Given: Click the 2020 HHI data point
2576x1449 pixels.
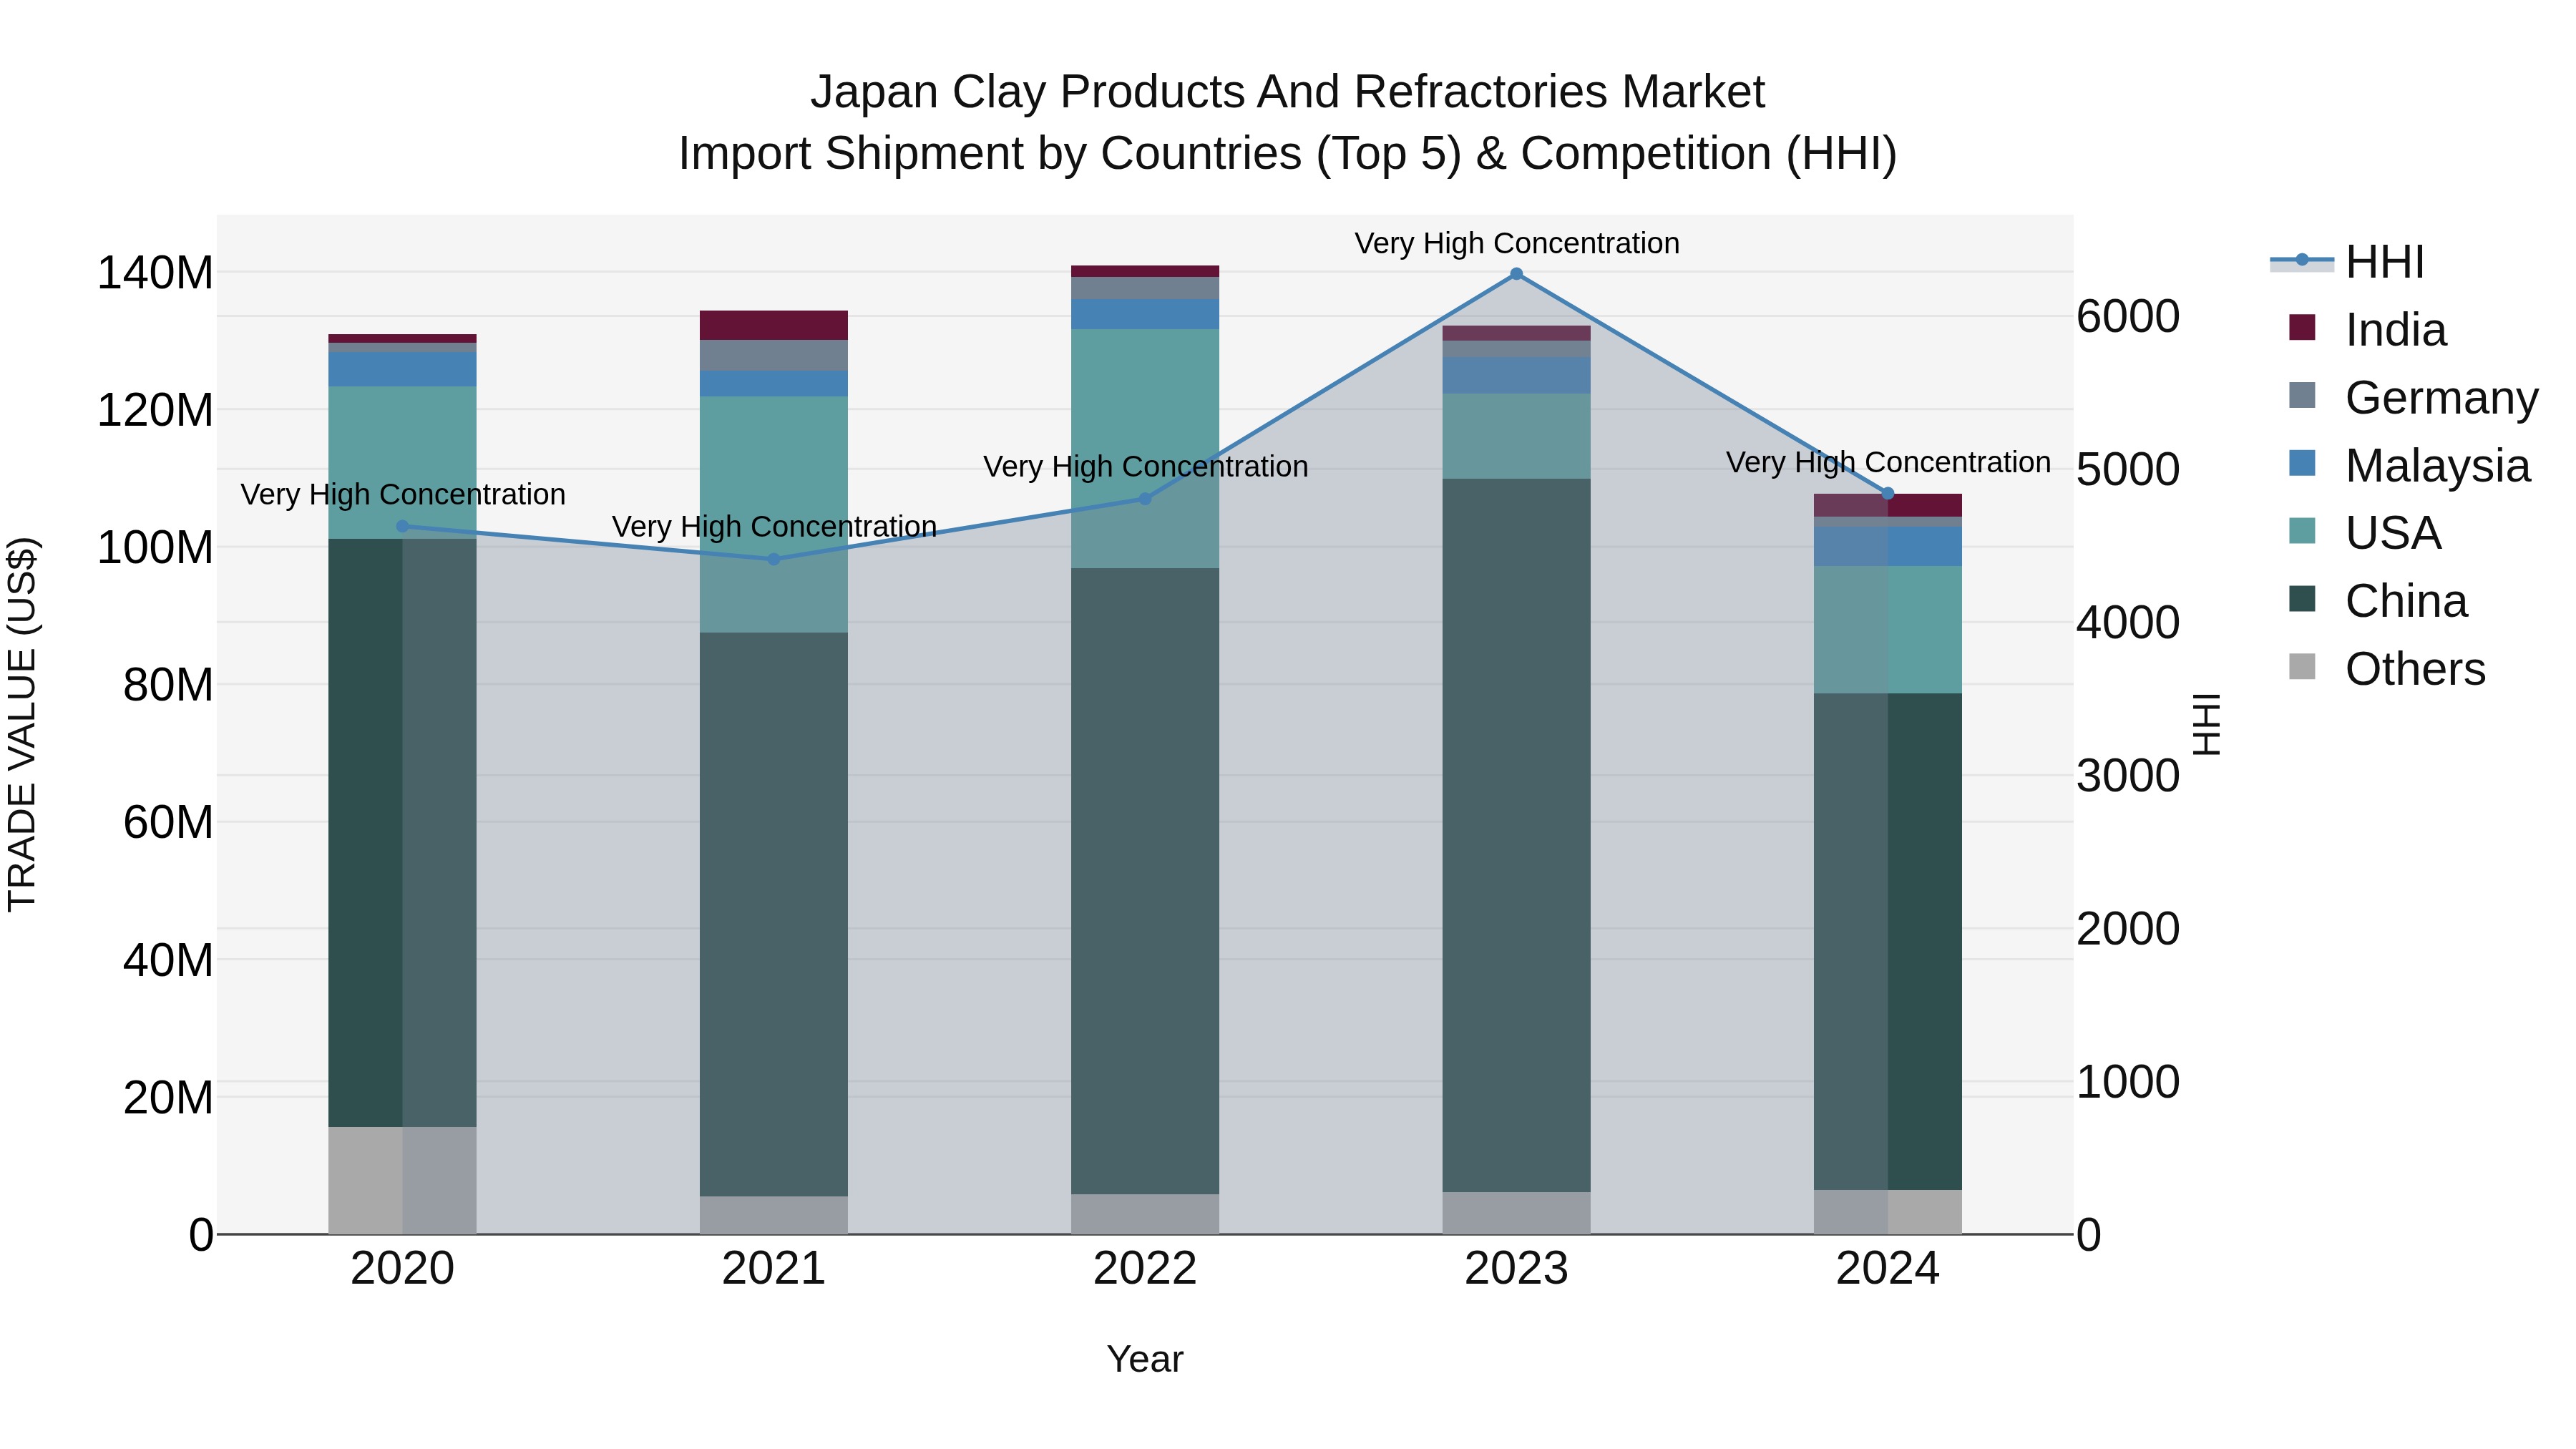Looking at the screenshot, I should 402,526.
